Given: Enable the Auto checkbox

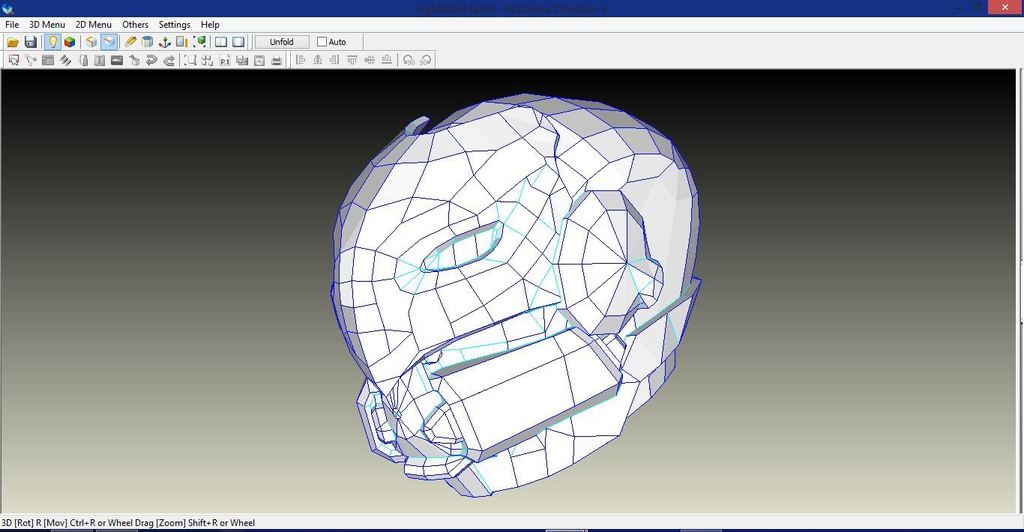Looking at the screenshot, I should (x=322, y=42).
